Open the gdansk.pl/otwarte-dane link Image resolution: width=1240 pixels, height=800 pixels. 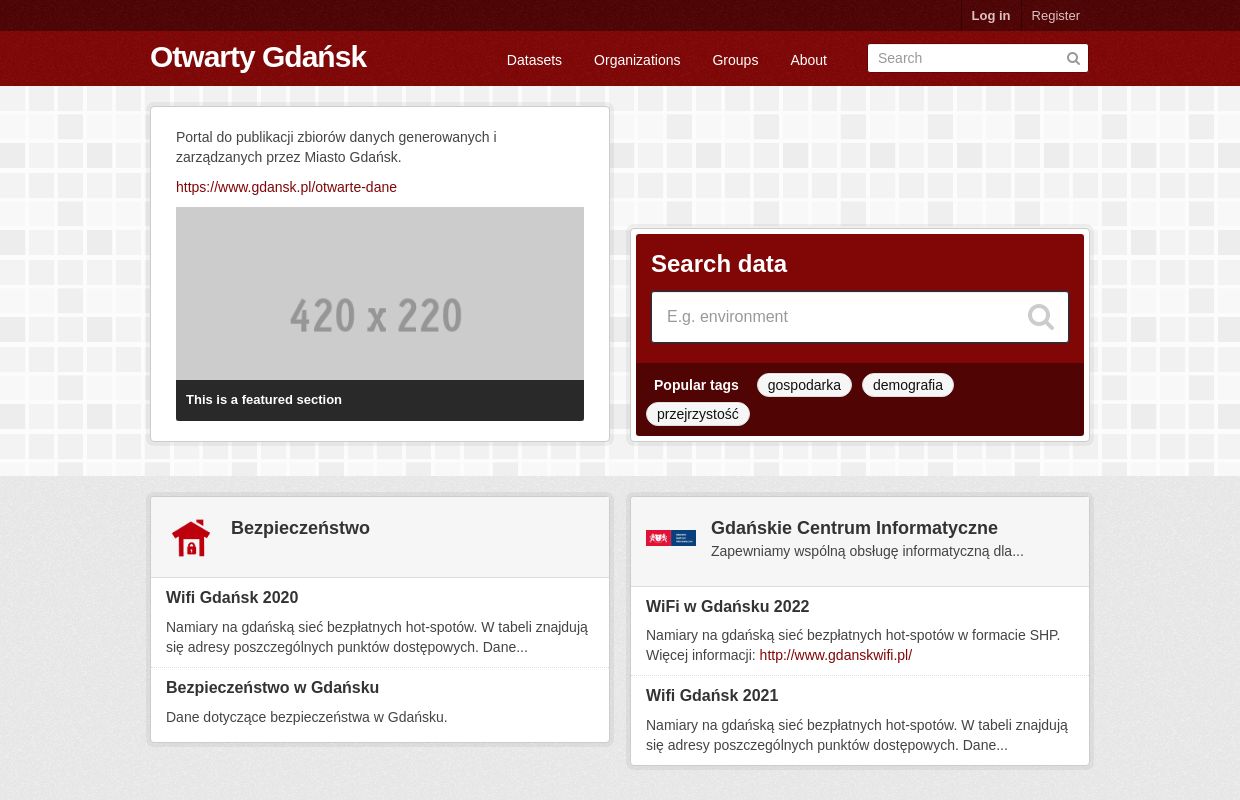[286, 187]
